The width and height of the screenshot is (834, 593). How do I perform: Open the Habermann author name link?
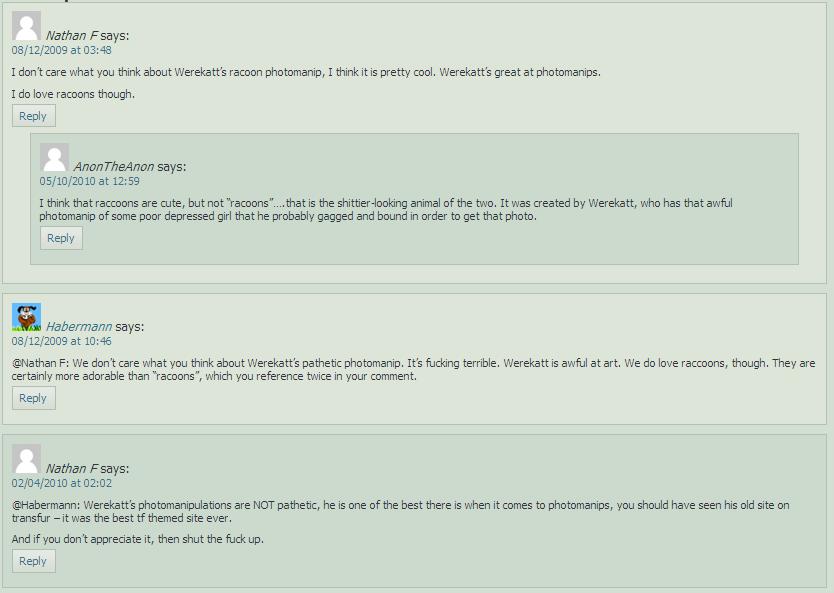(x=79, y=326)
